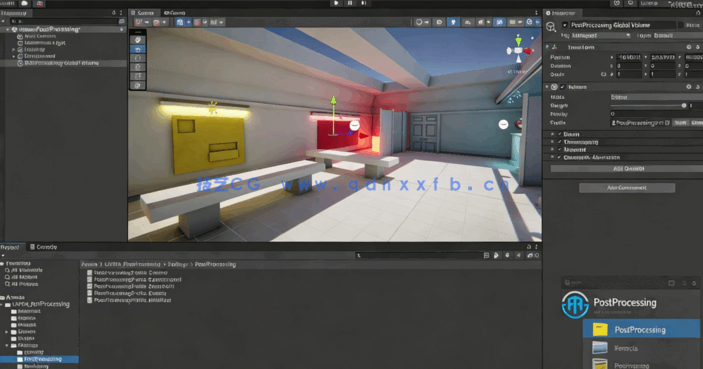Toggle the Vignette override checkbox
This screenshot has height=369, width=703.
pyautogui.click(x=559, y=150)
